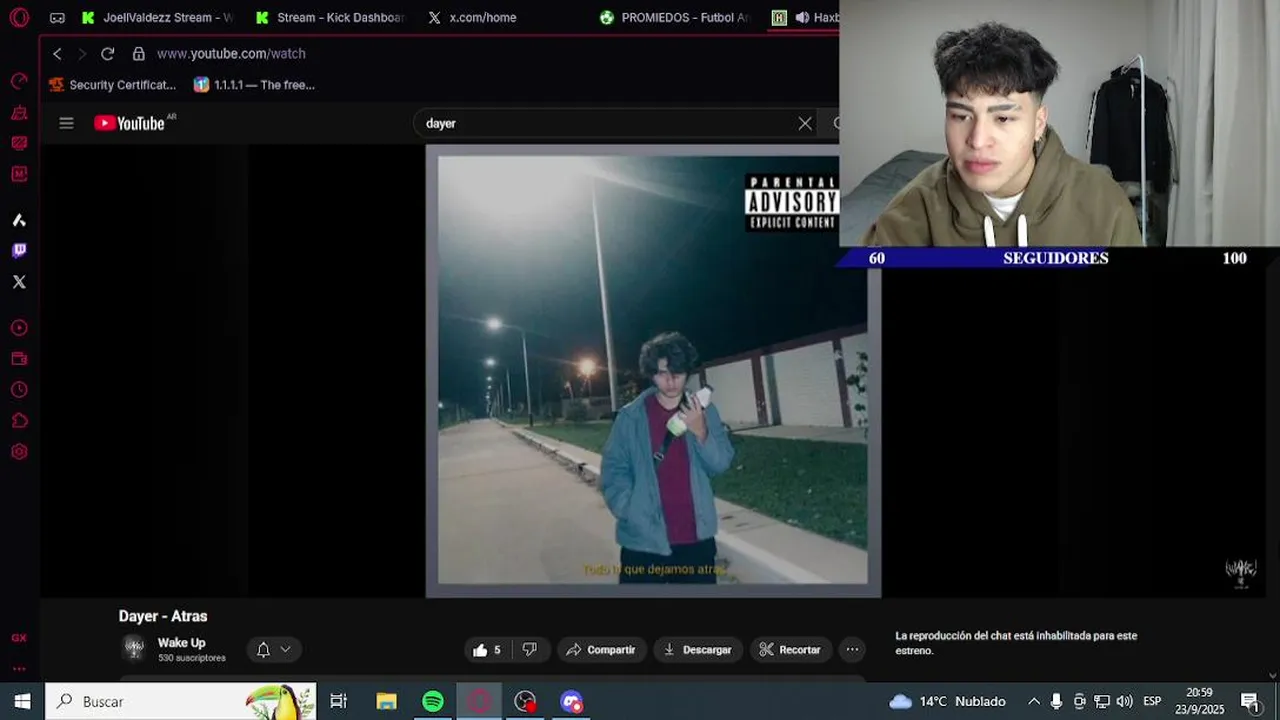The height and width of the screenshot is (720, 1280).
Task: Open the Windows Start menu
Action: point(22,702)
